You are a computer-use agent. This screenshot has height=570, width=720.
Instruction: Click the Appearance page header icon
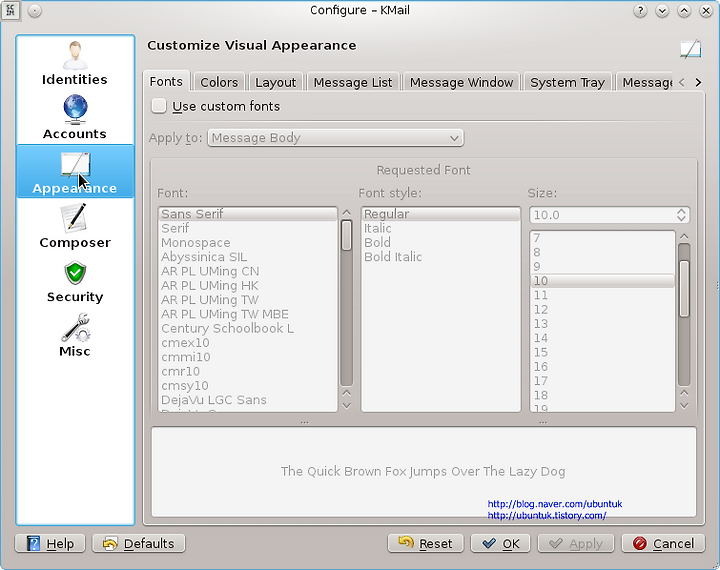click(x=691, y=49)
